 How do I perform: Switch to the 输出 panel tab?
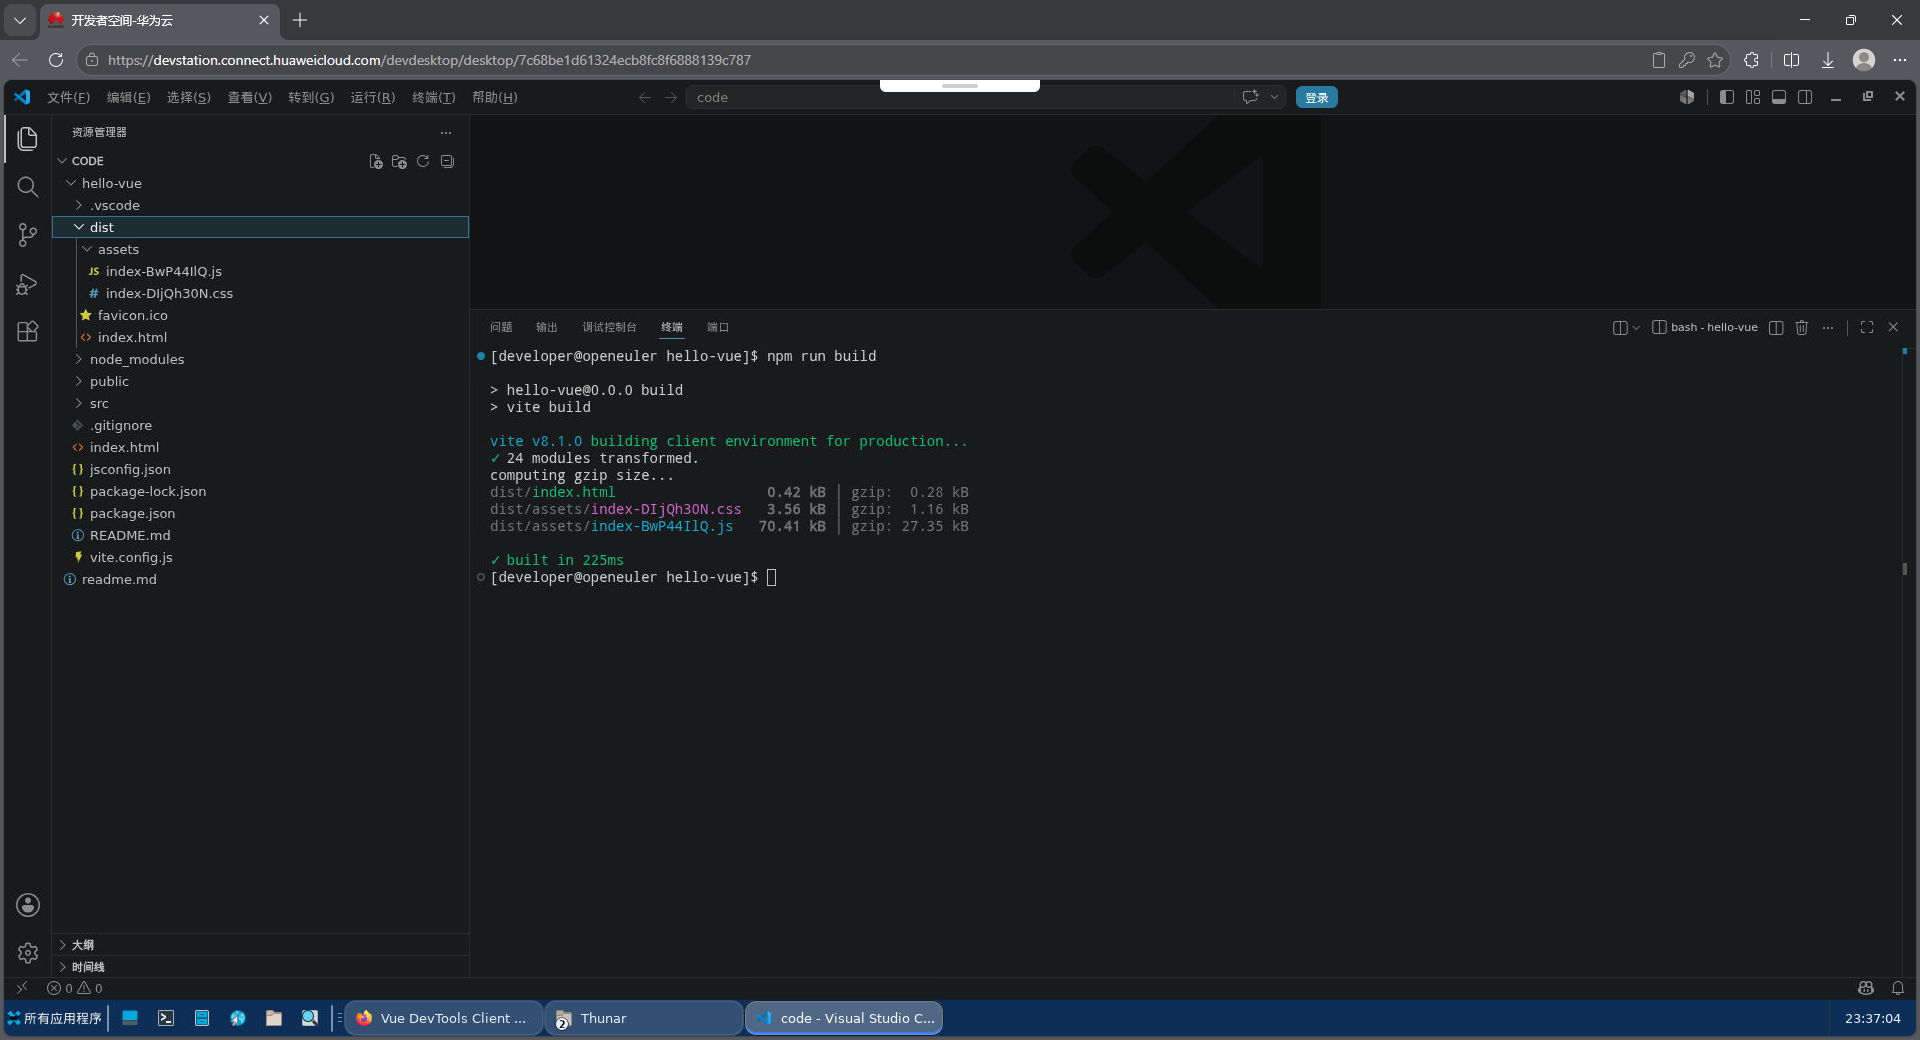547,327
